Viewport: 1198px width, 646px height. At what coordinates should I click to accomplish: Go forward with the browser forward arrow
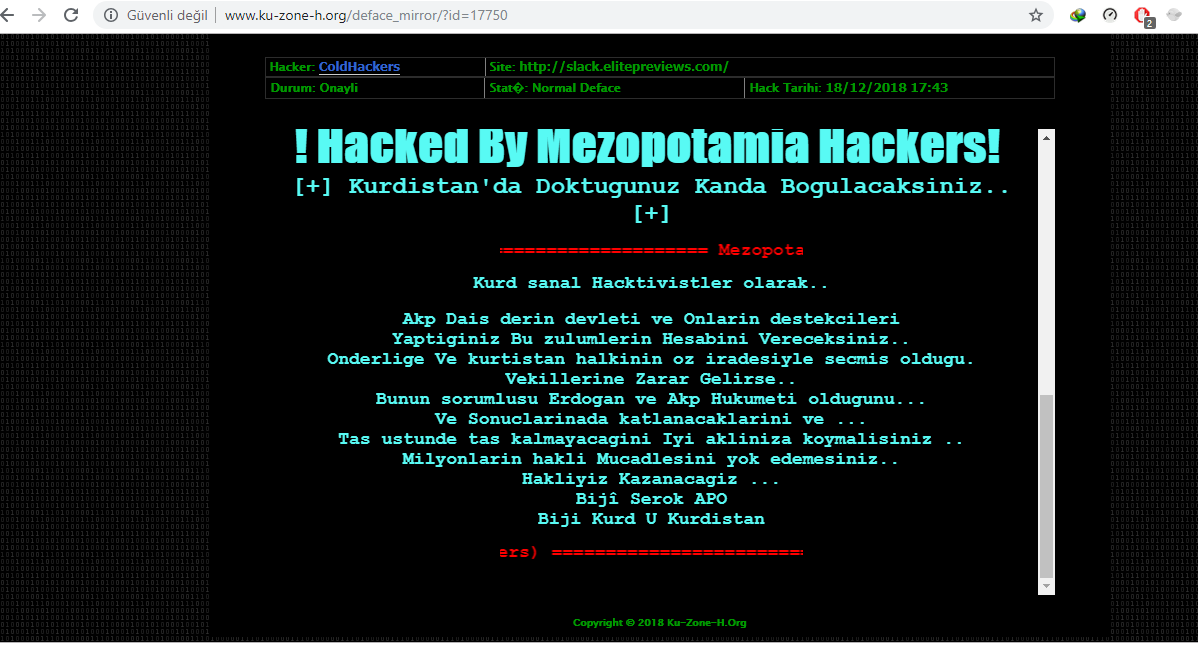(39, 15)
